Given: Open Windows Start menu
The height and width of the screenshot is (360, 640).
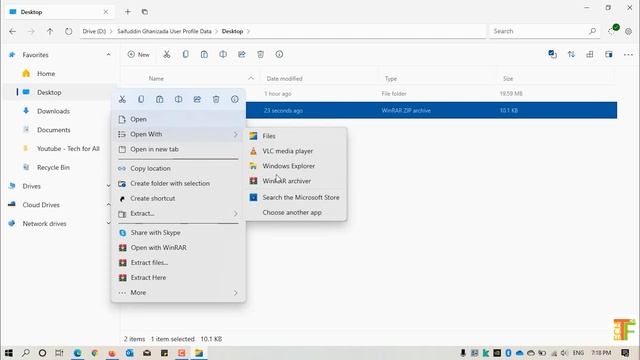Looking at the screenshot, I should pyautogui.click(x=9, y=353).
